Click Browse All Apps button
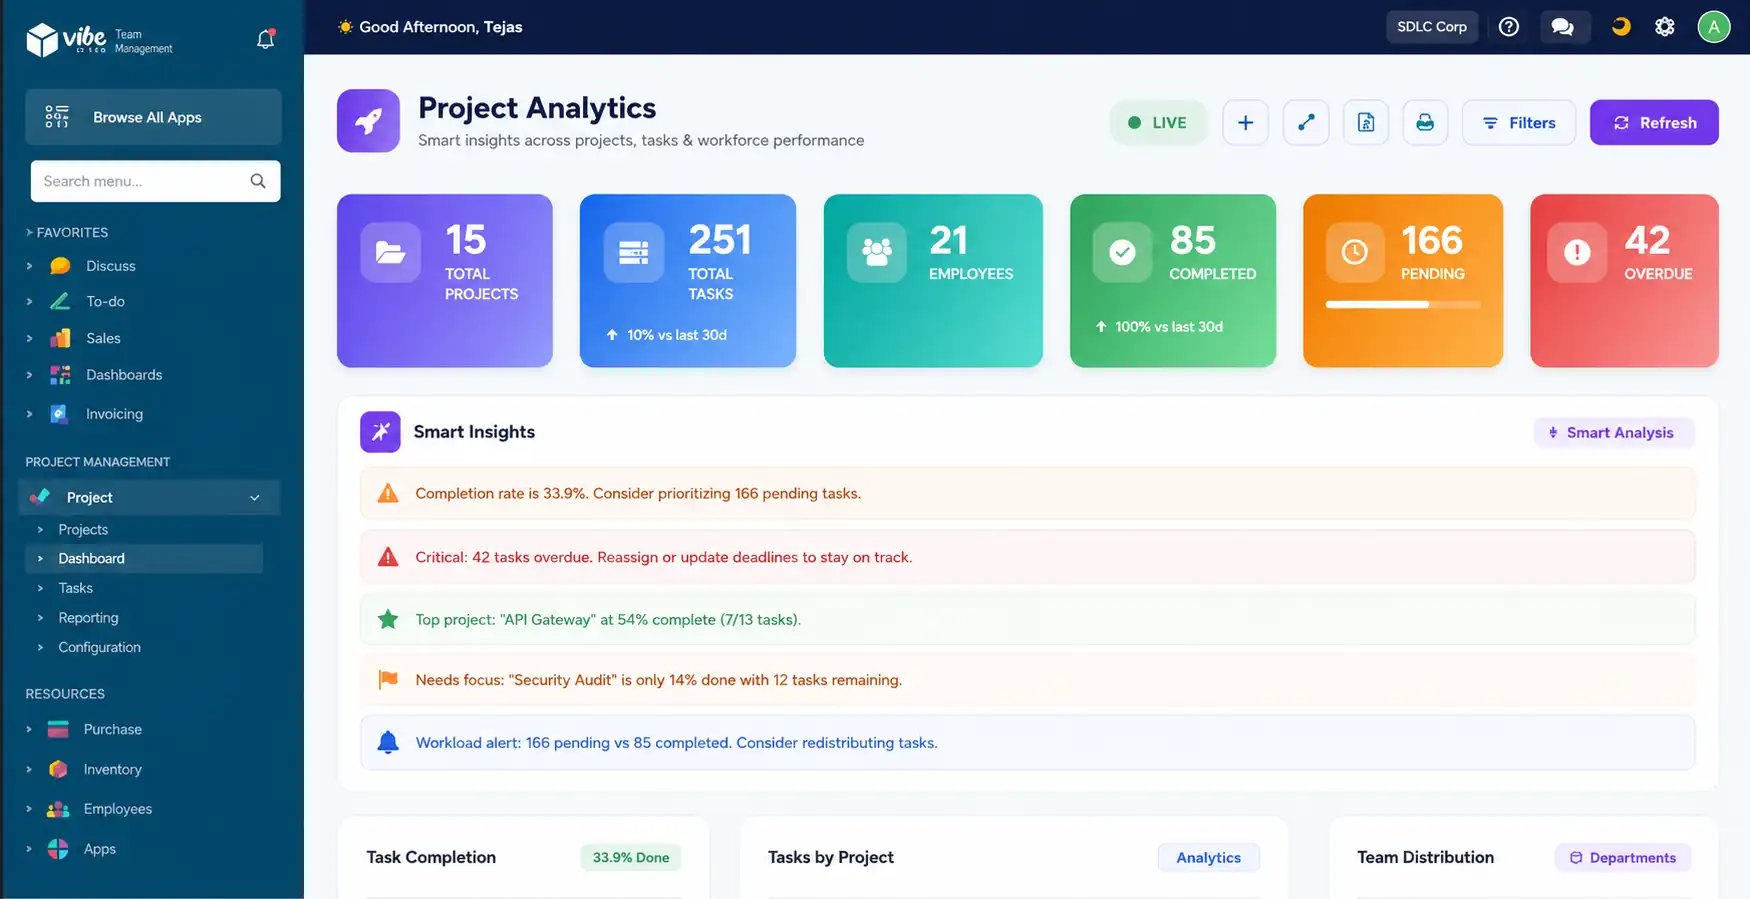This screenshot has width=1750, height=899. [153, 117]
